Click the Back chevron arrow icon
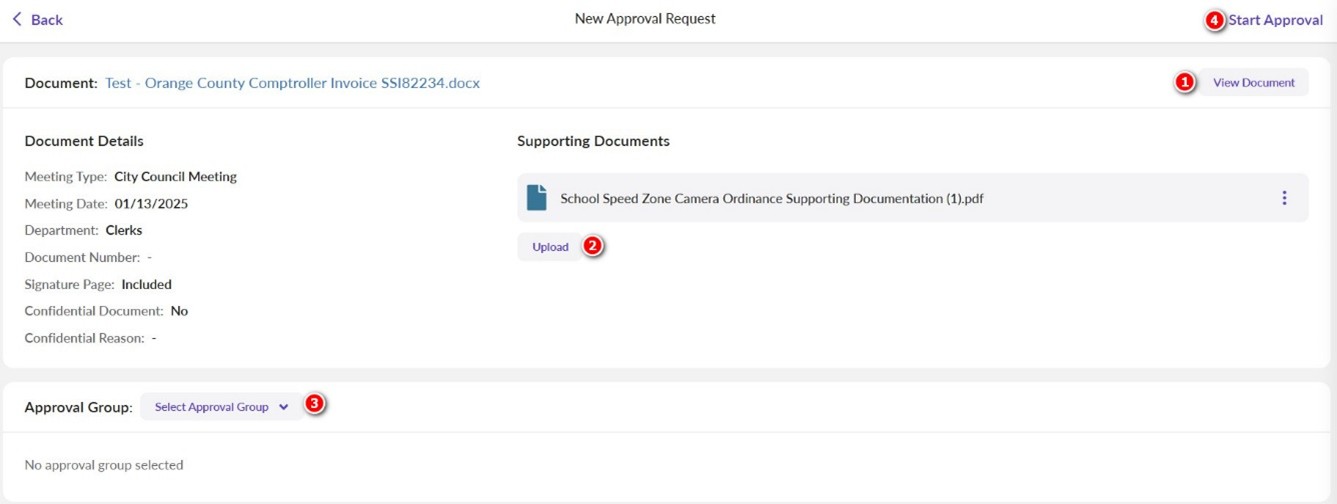The width and height of the screenshot is (1337, 504). pos(17,19)
